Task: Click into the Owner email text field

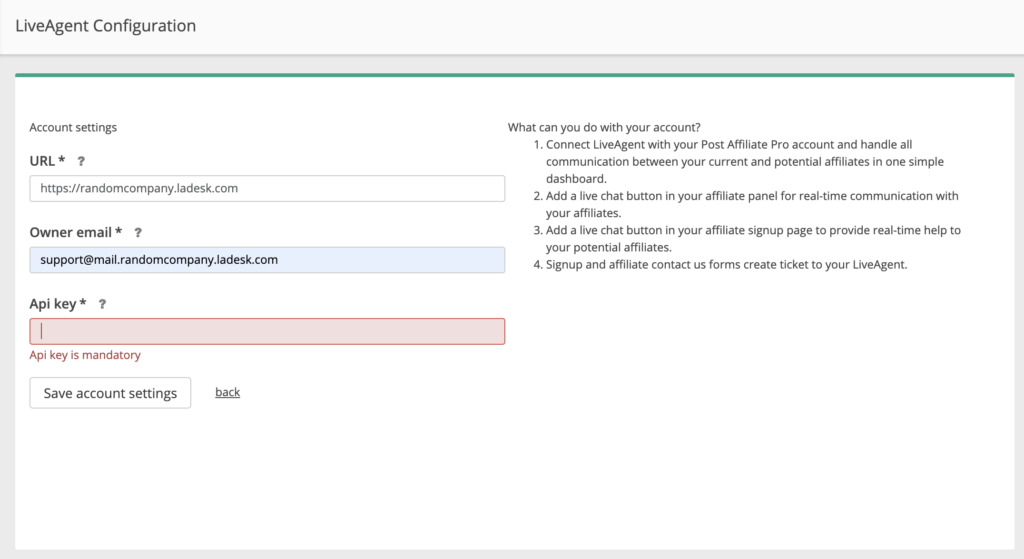Action: point(267,260)
